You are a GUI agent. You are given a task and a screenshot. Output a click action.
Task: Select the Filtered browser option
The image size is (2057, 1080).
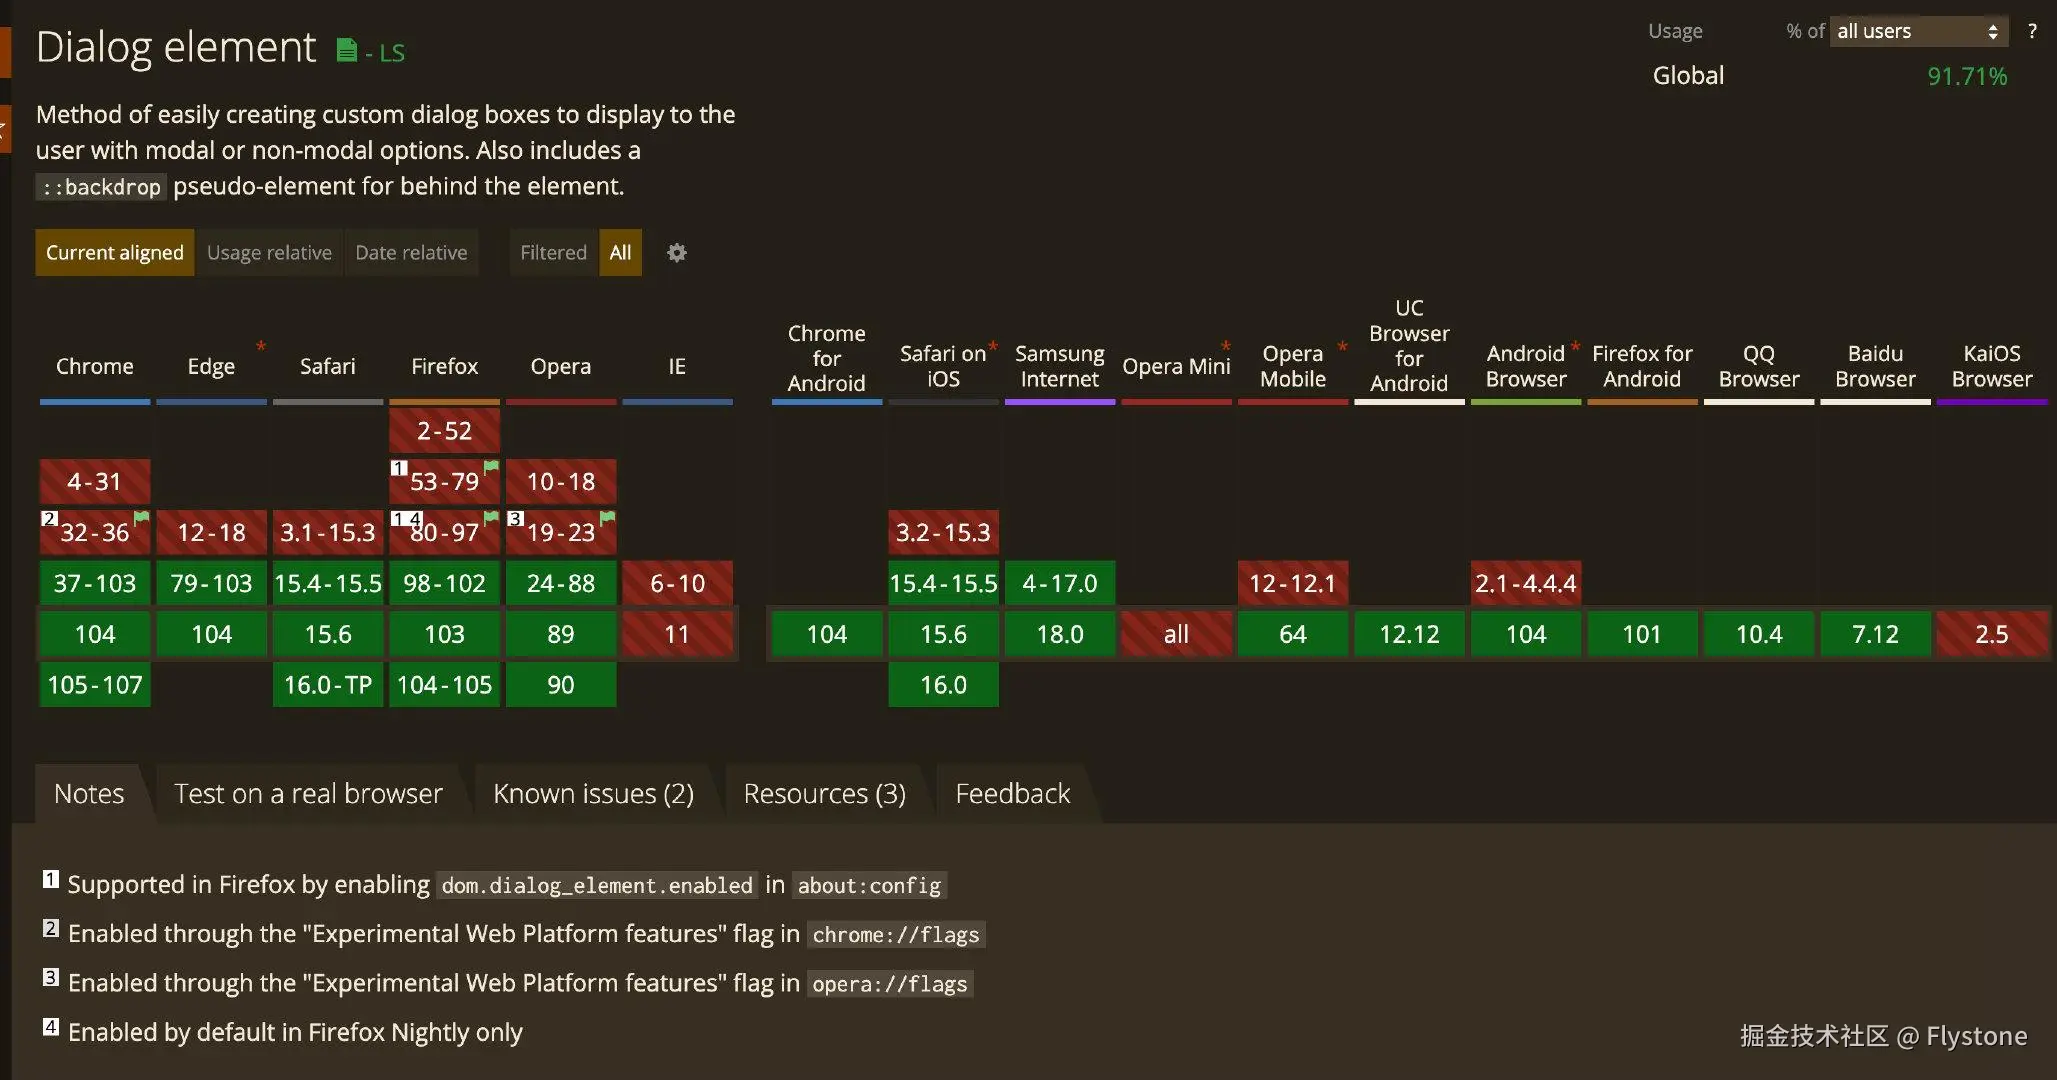coord(553,253)
